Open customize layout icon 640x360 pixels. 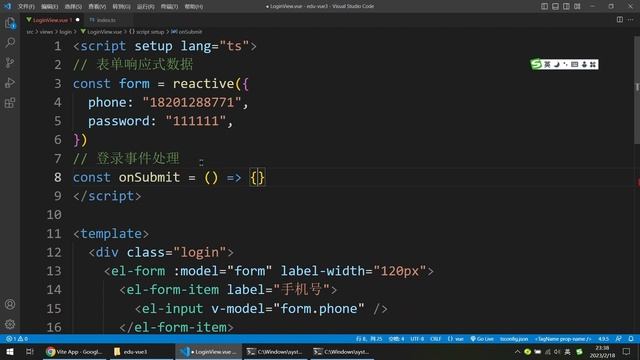point(577,6)
